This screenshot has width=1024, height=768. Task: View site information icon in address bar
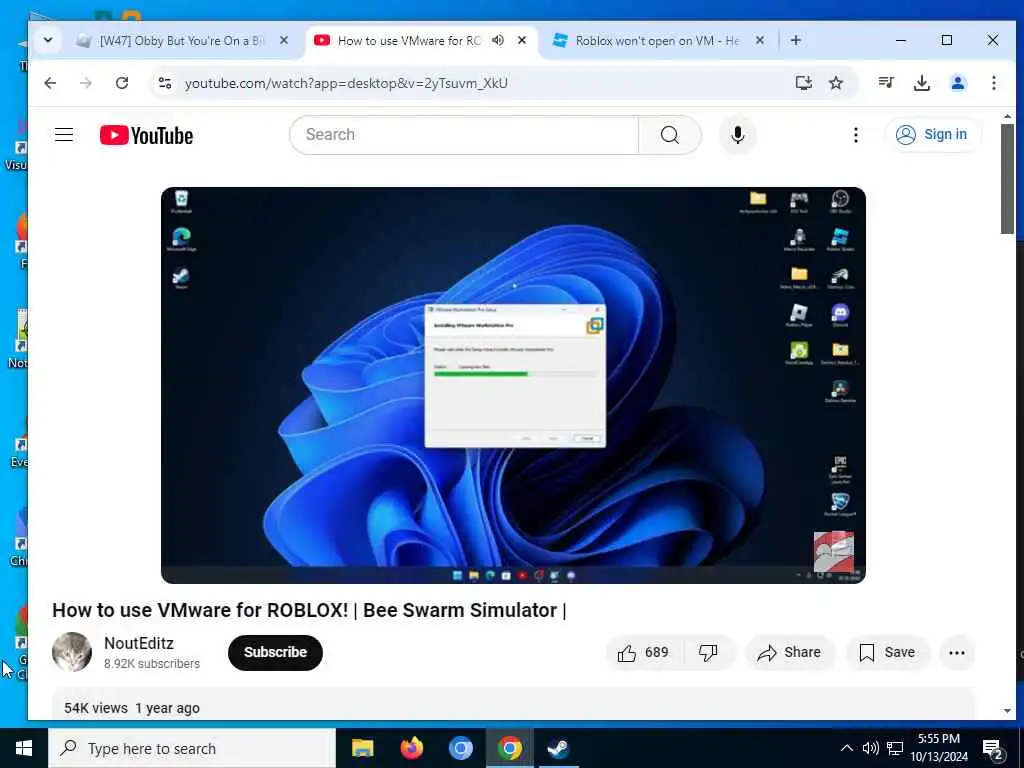[x=165, y=83]
